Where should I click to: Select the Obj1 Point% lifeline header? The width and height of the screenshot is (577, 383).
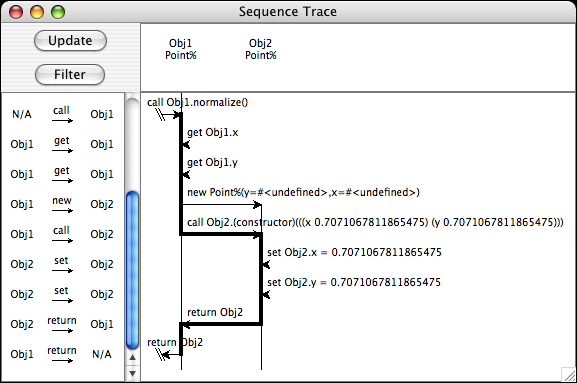180,49
